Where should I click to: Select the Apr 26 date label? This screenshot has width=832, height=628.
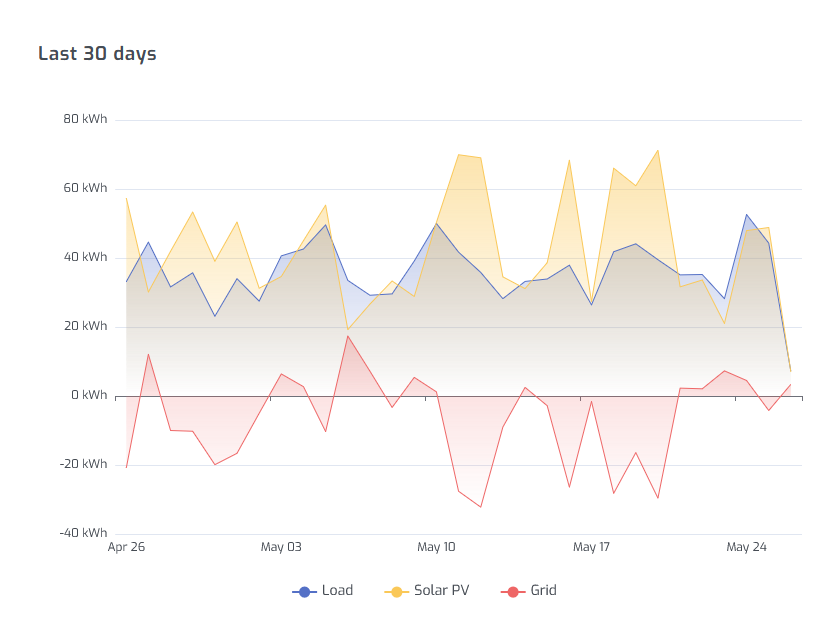126,548
